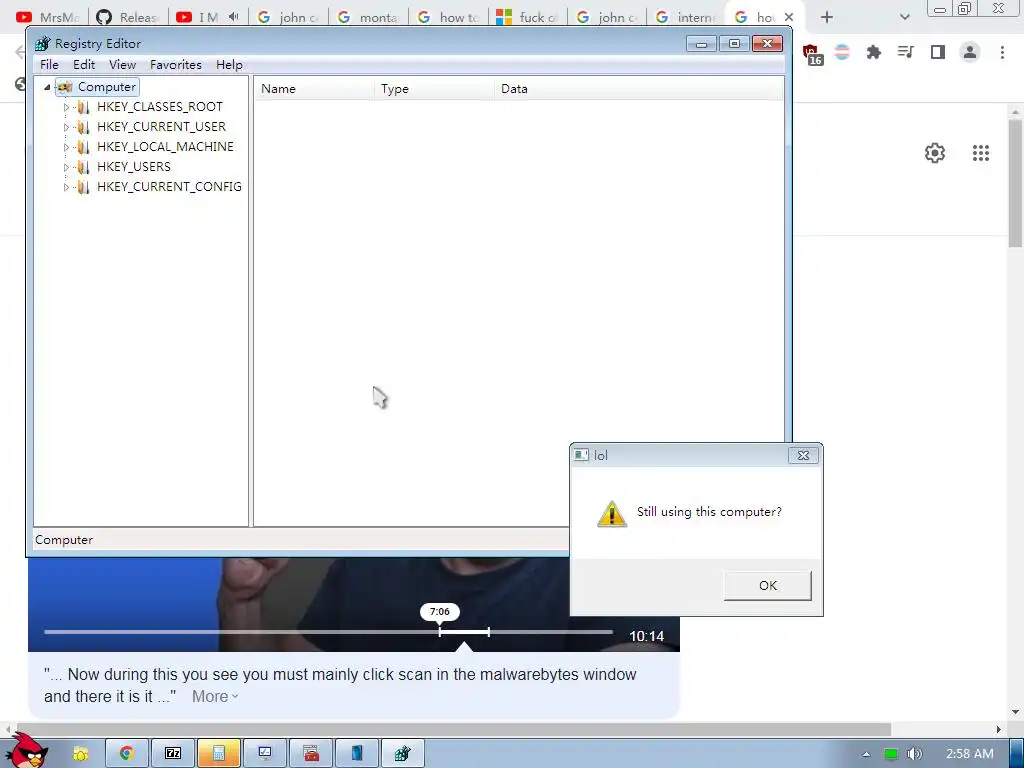Click the lol dialog title icon
Image resolution: width=1024 pixels, height=768 pixels.
tap(581, 455)
